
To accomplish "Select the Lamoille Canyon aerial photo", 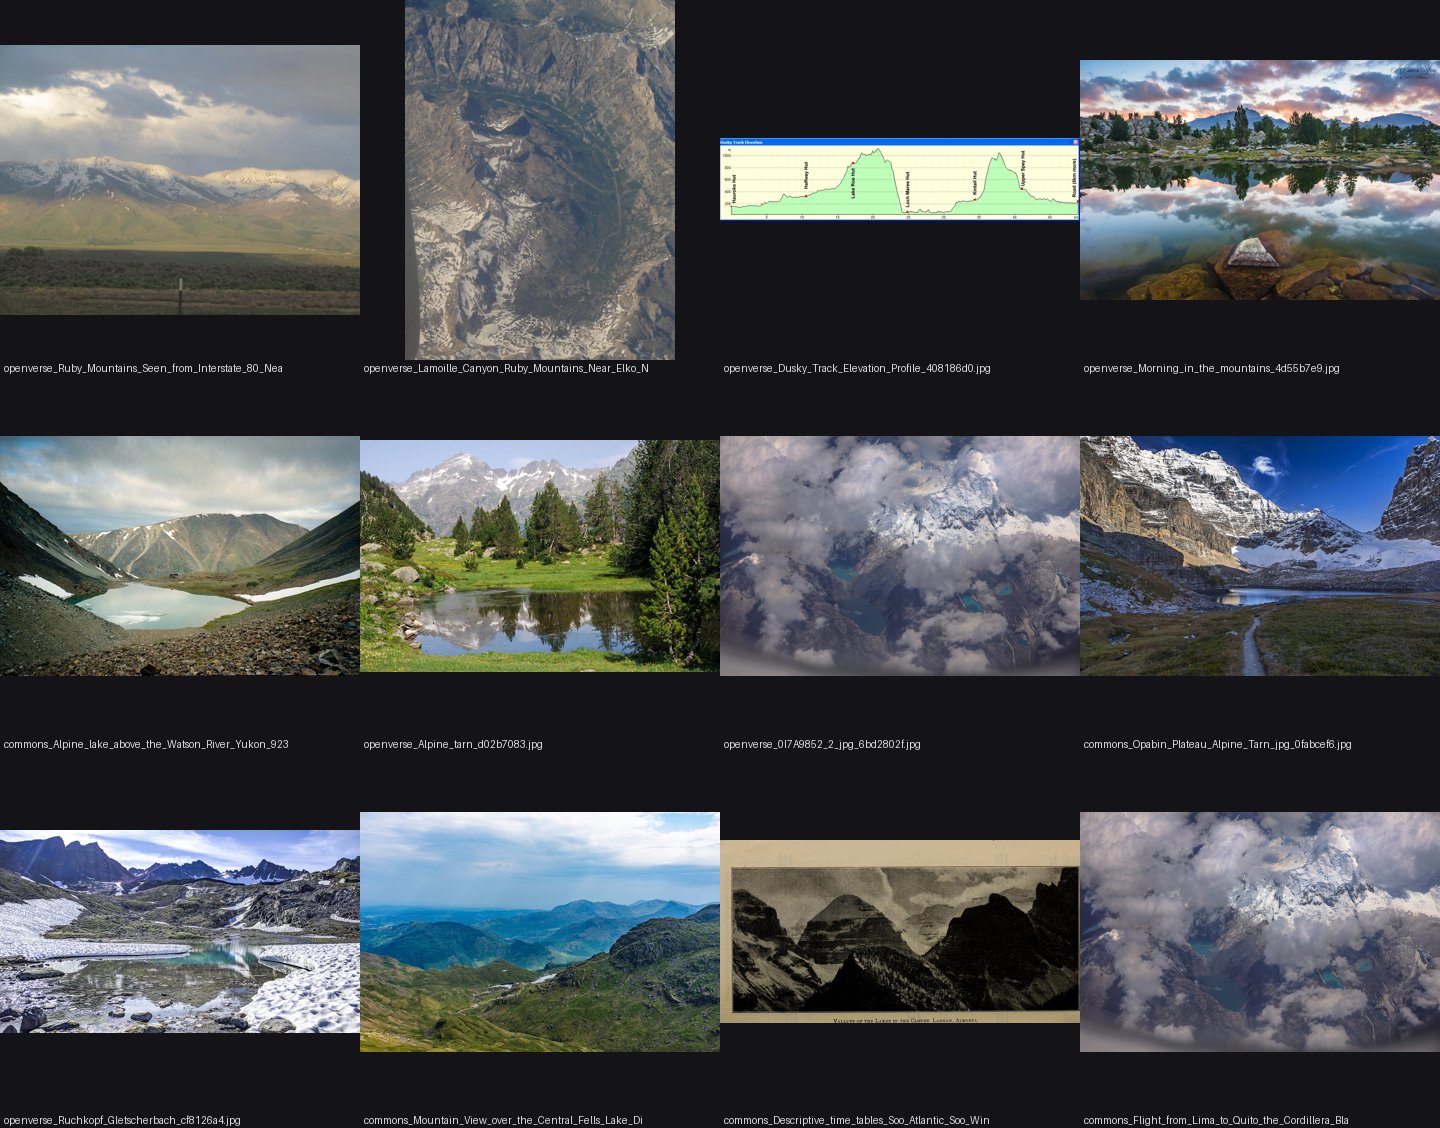I will (540, 180).
